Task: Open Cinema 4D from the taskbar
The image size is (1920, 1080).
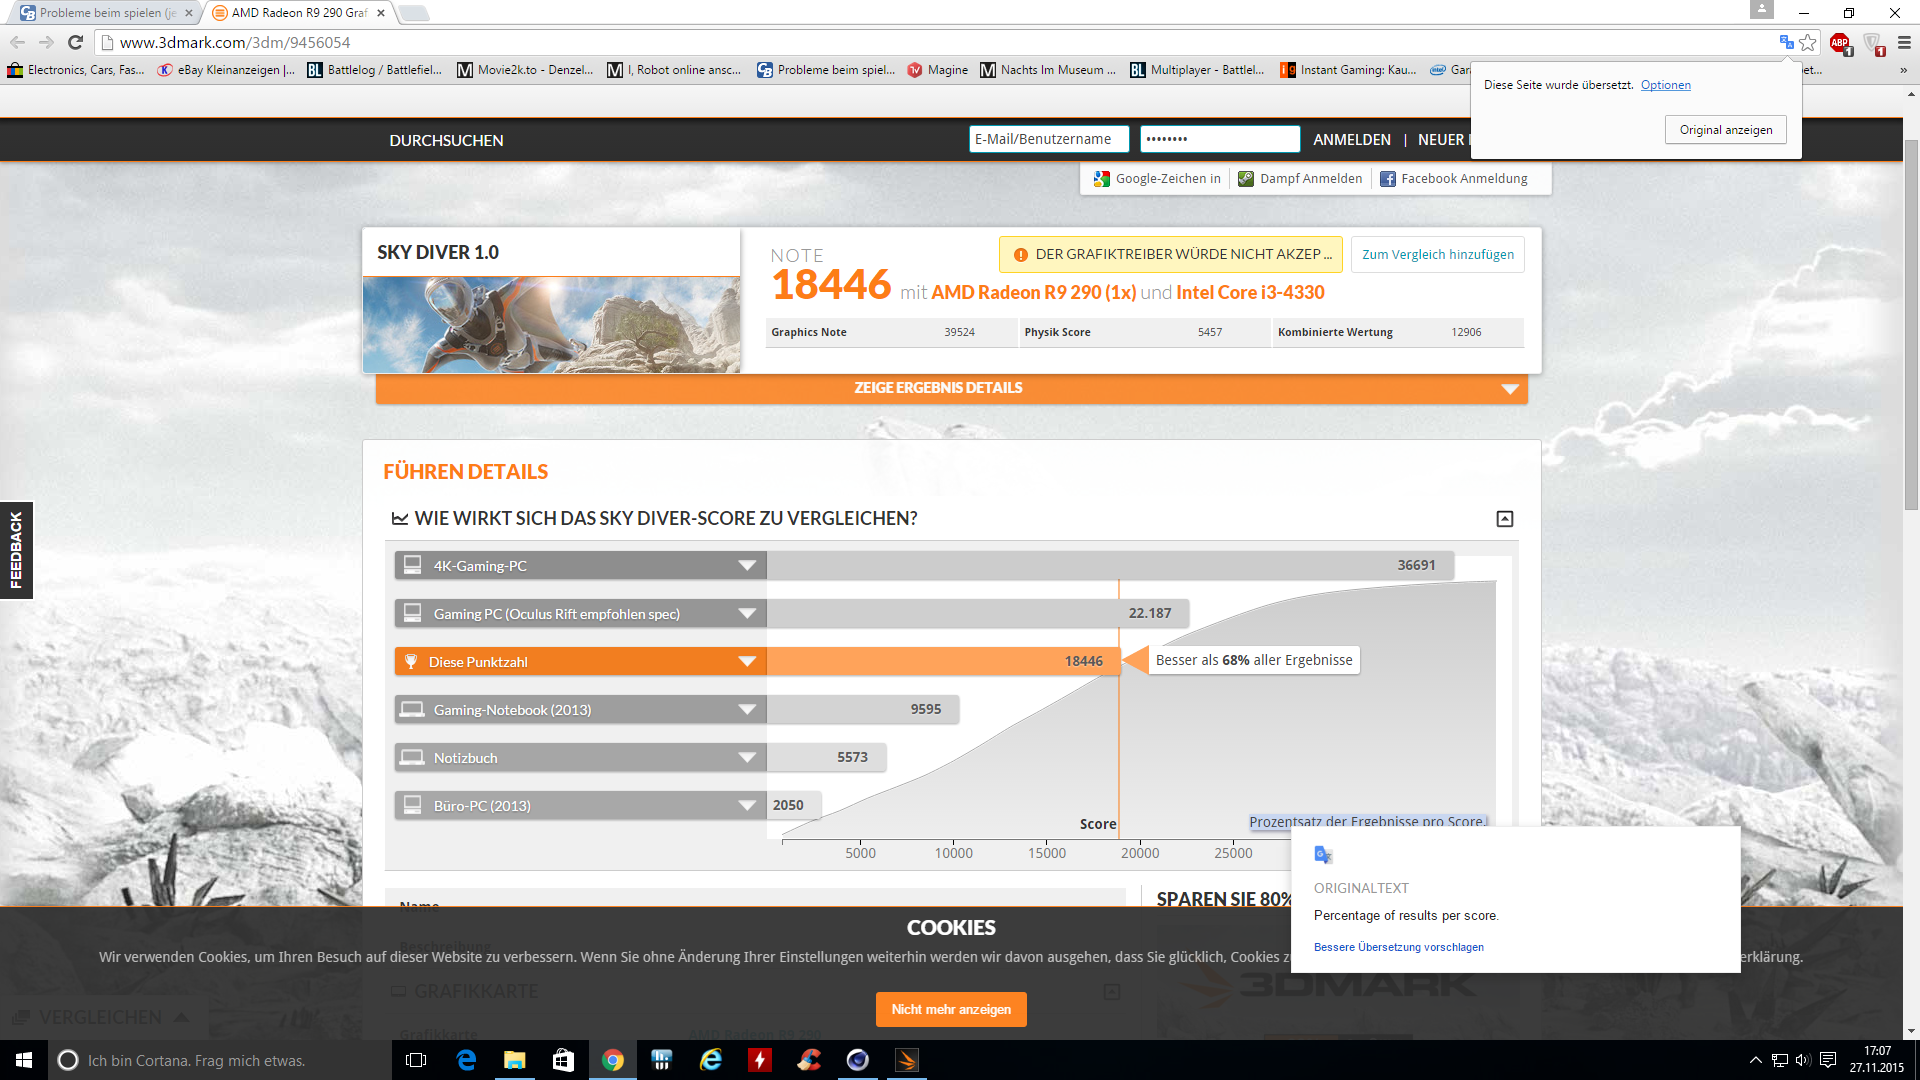Action: click(x=858, y=1060)
